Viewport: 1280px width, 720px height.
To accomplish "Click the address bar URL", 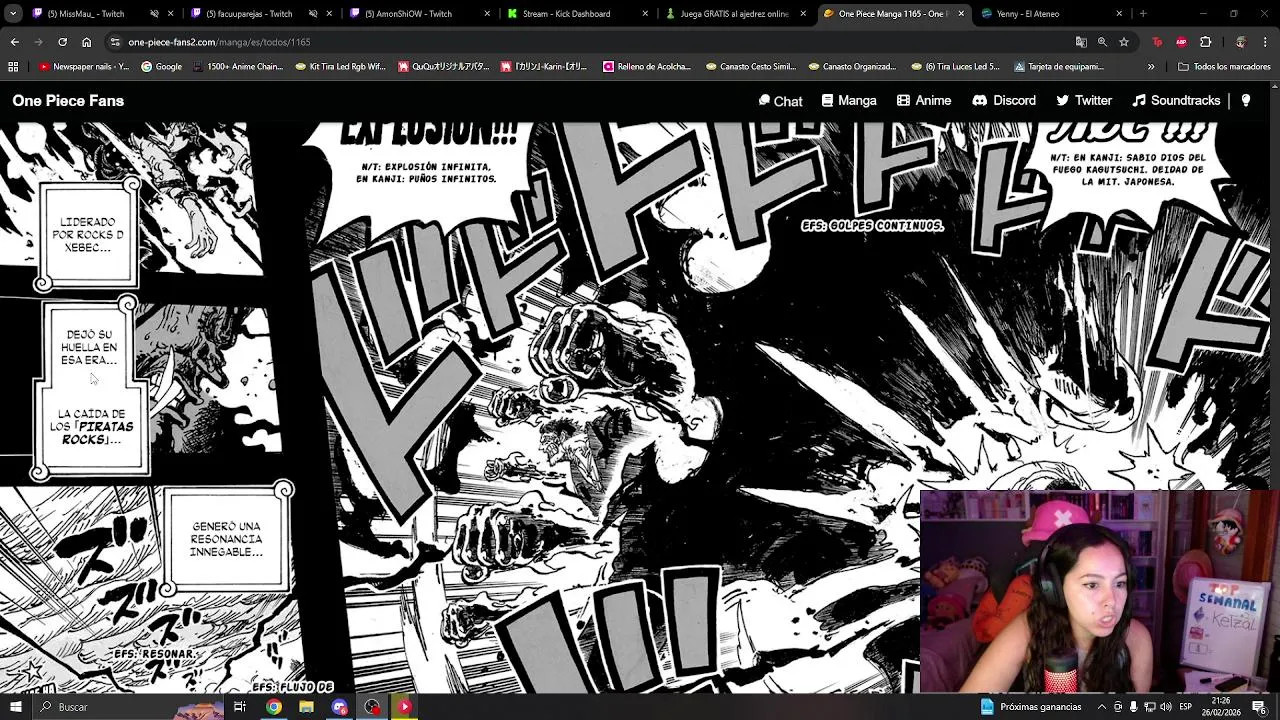I will tap(219, 42).
